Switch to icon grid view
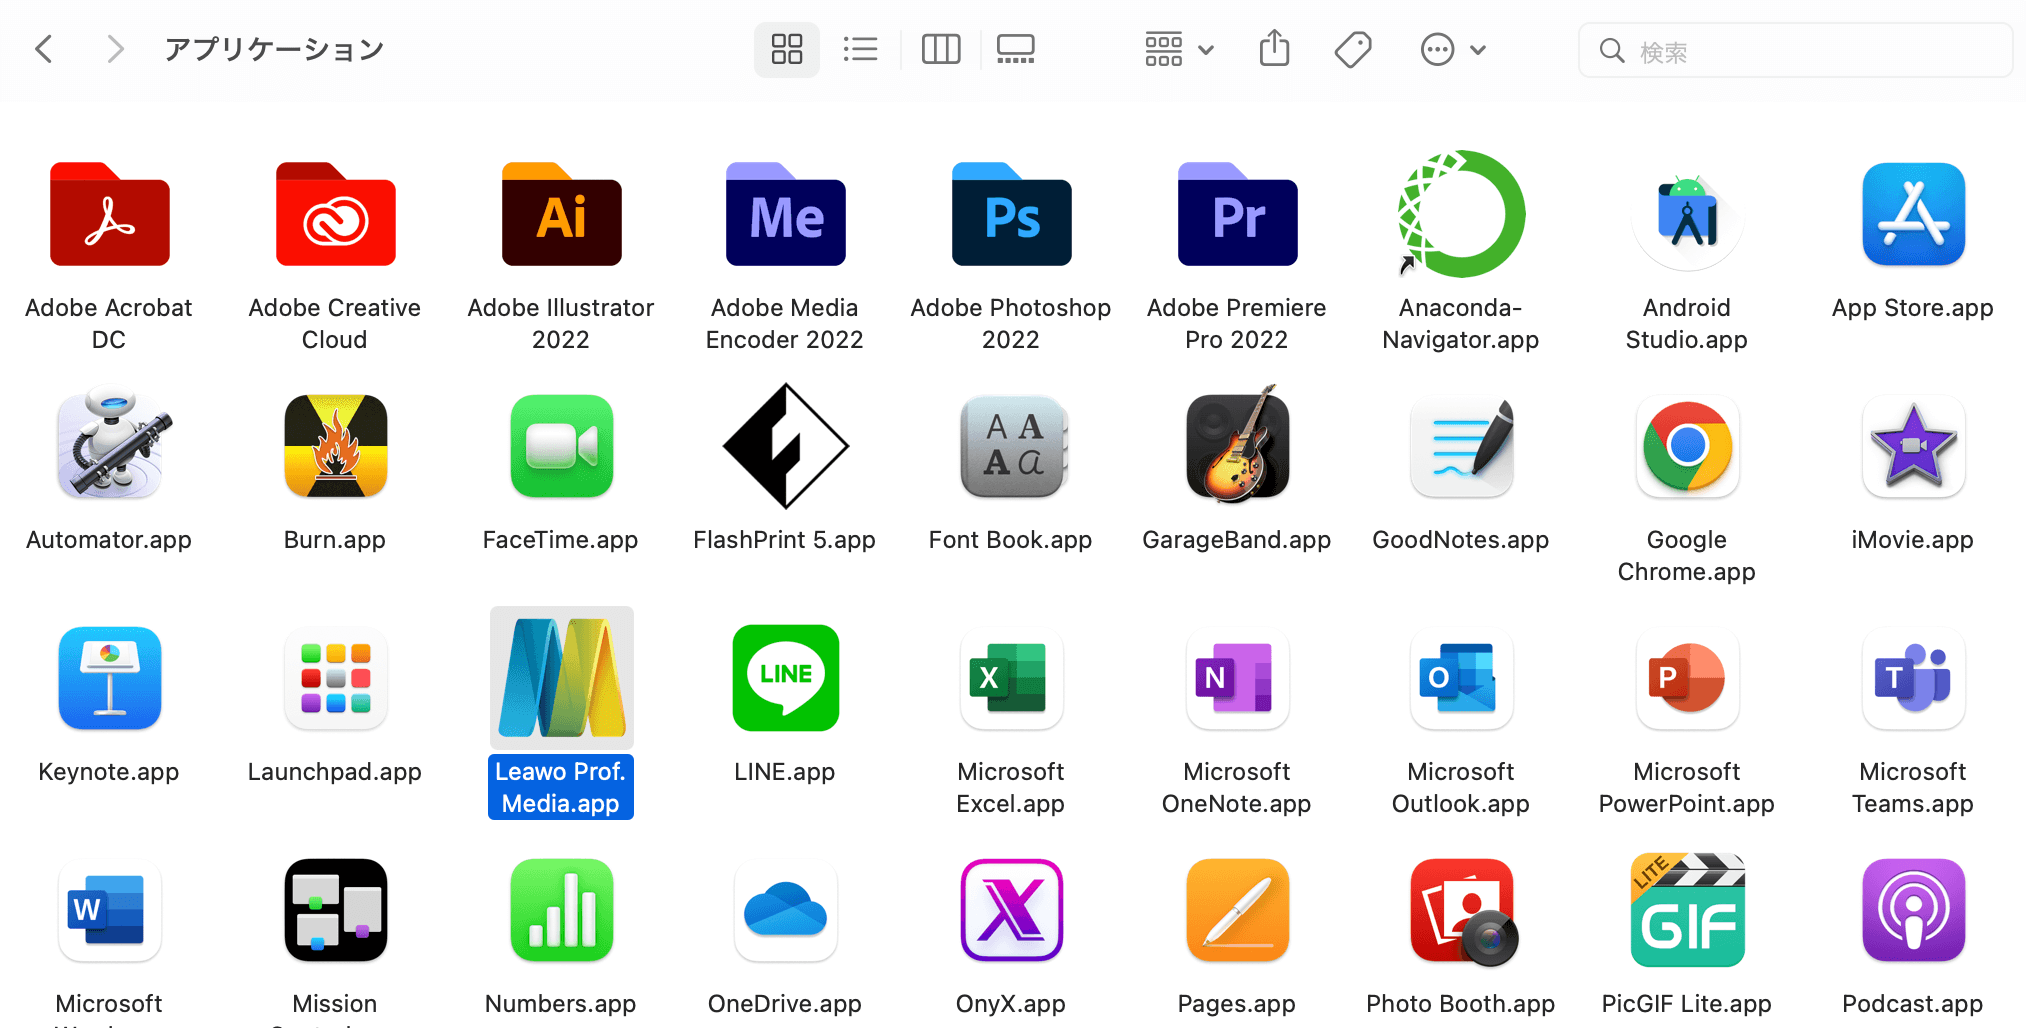Screen dimensions: 2026x1028 786,49
